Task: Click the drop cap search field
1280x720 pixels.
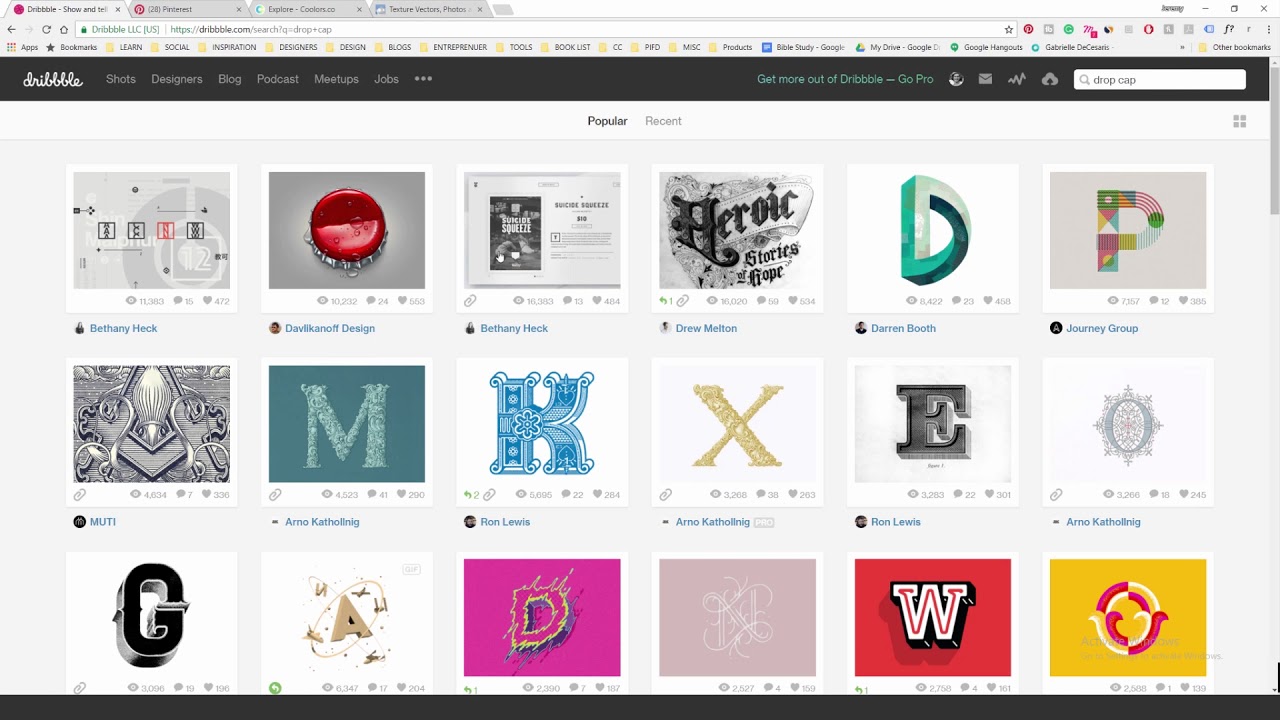Action: point(1160,79)
